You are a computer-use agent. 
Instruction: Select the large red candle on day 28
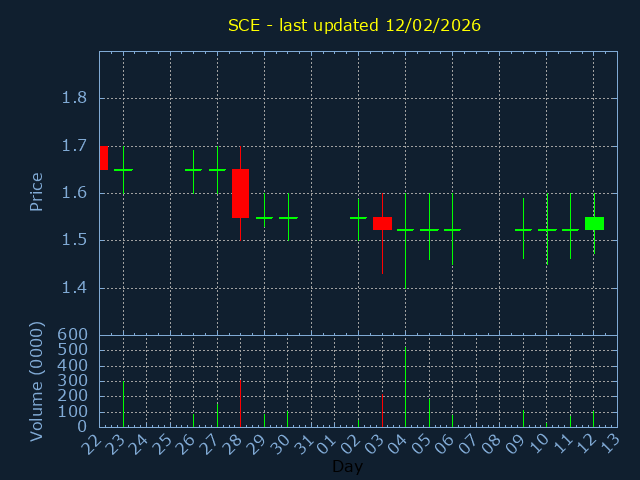pyautogui.click(x=240, y=193)
